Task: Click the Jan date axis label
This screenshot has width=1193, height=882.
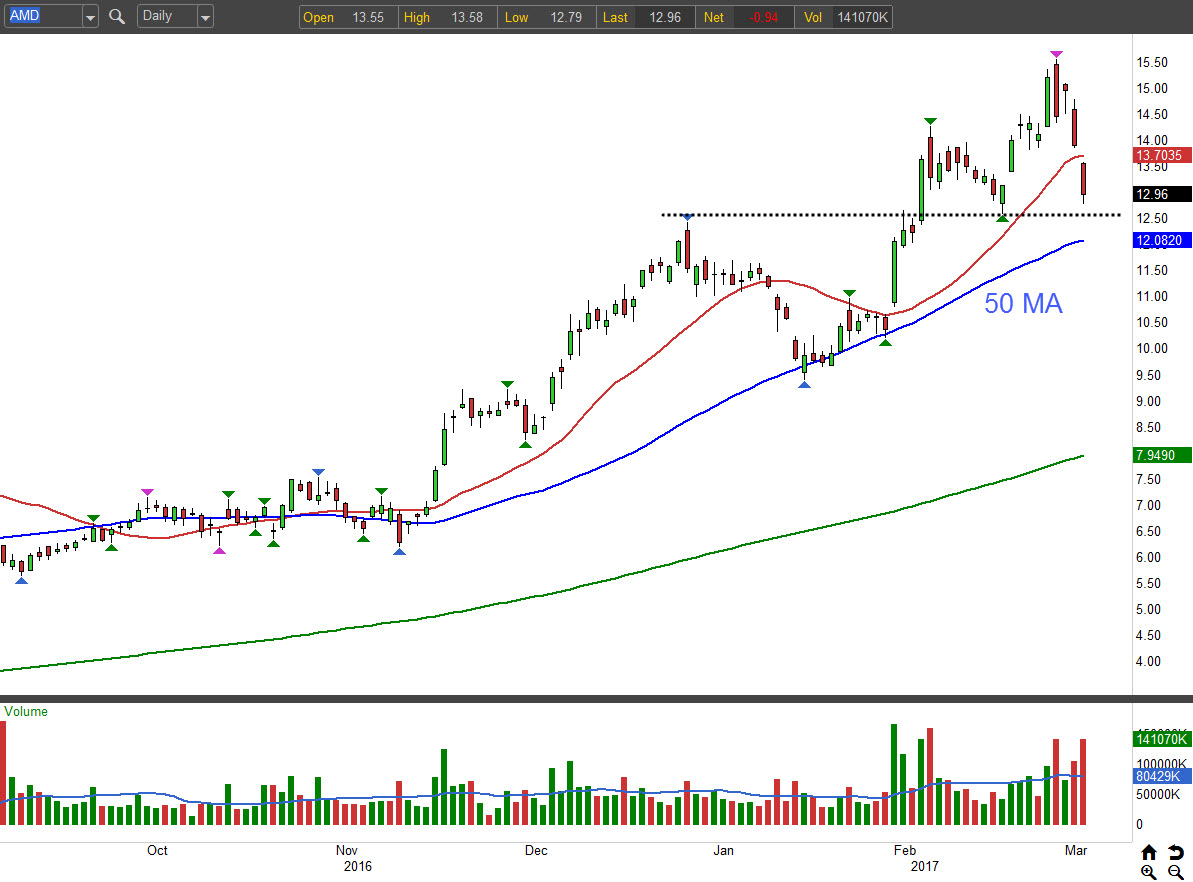Action: pos(724,850)
